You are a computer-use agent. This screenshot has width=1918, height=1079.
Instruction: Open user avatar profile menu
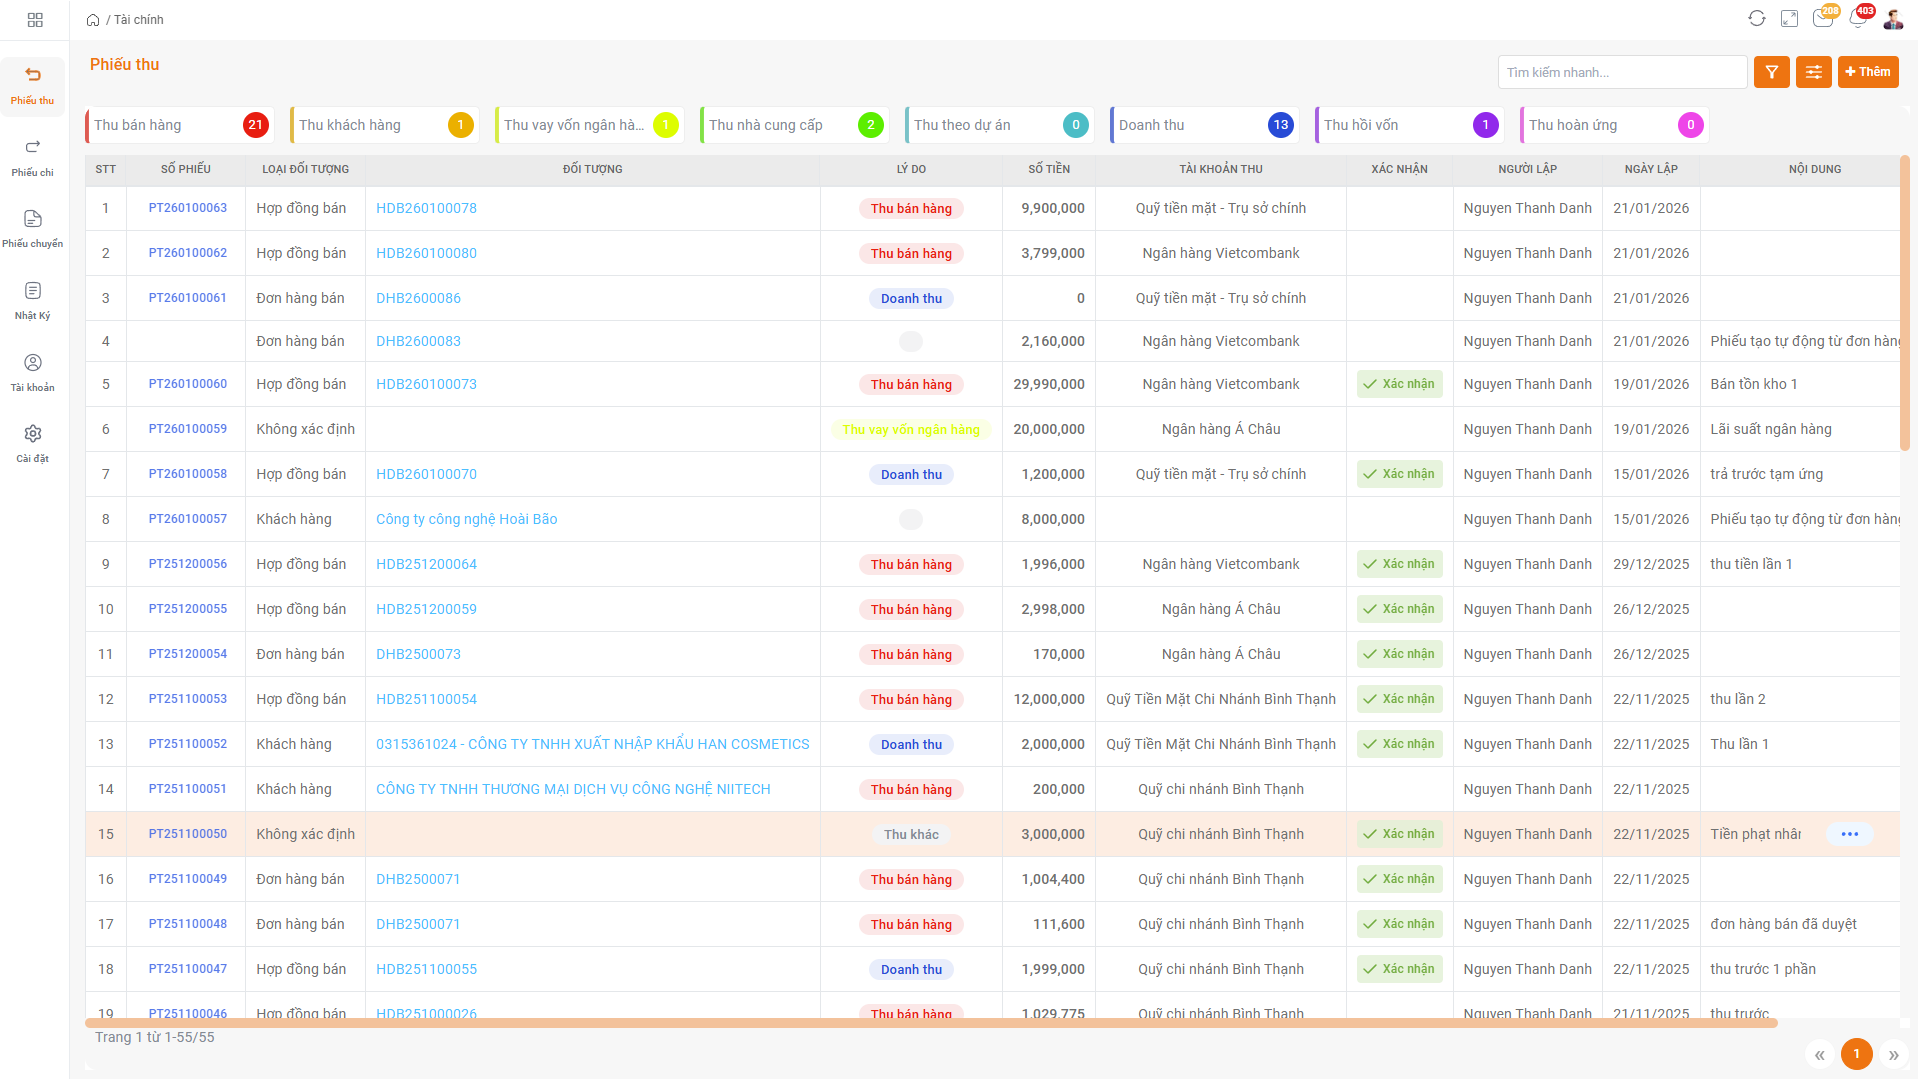pyautogui.click(x=1893, y=19)
